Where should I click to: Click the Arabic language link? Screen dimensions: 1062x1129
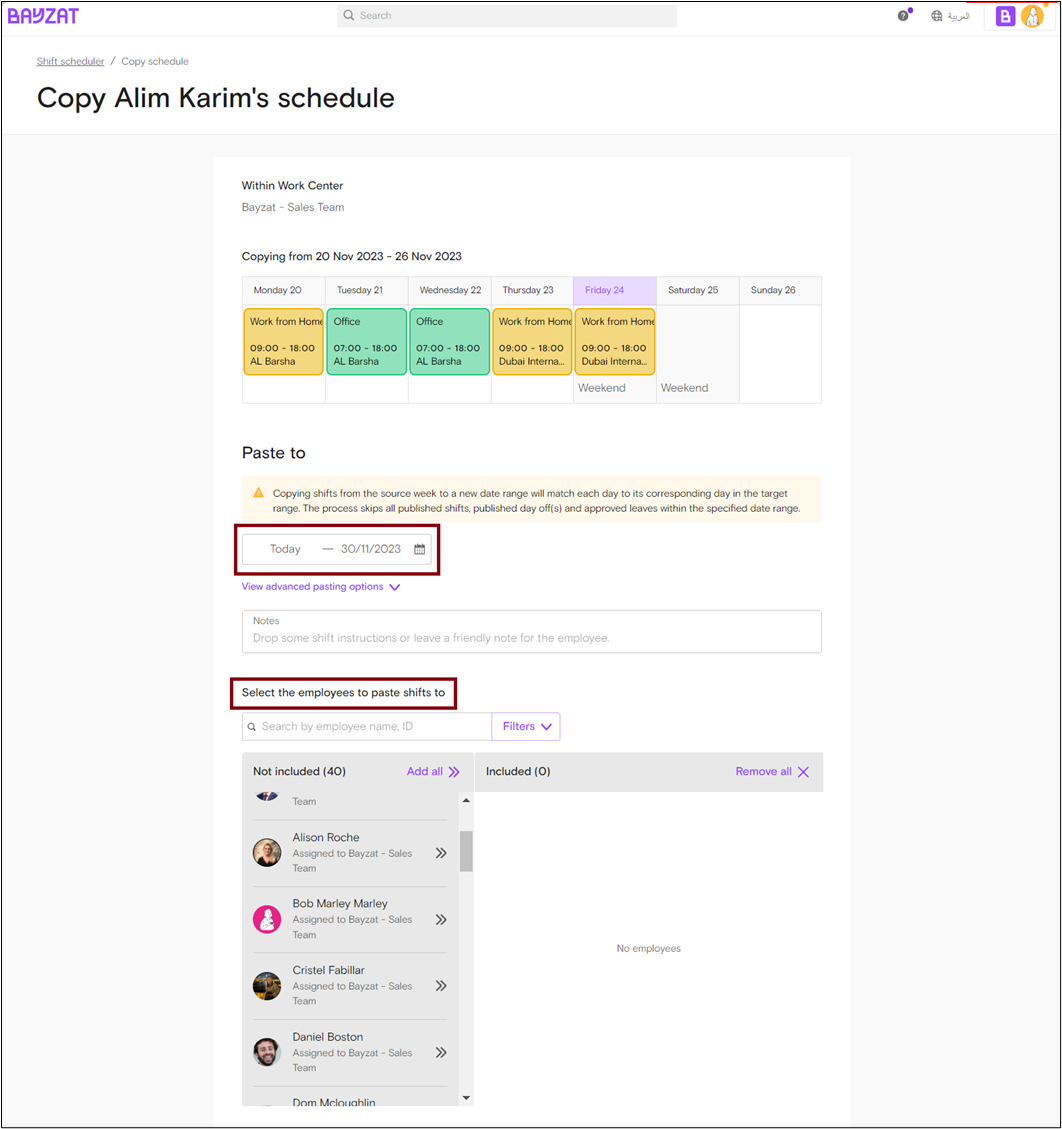[958, 16]
